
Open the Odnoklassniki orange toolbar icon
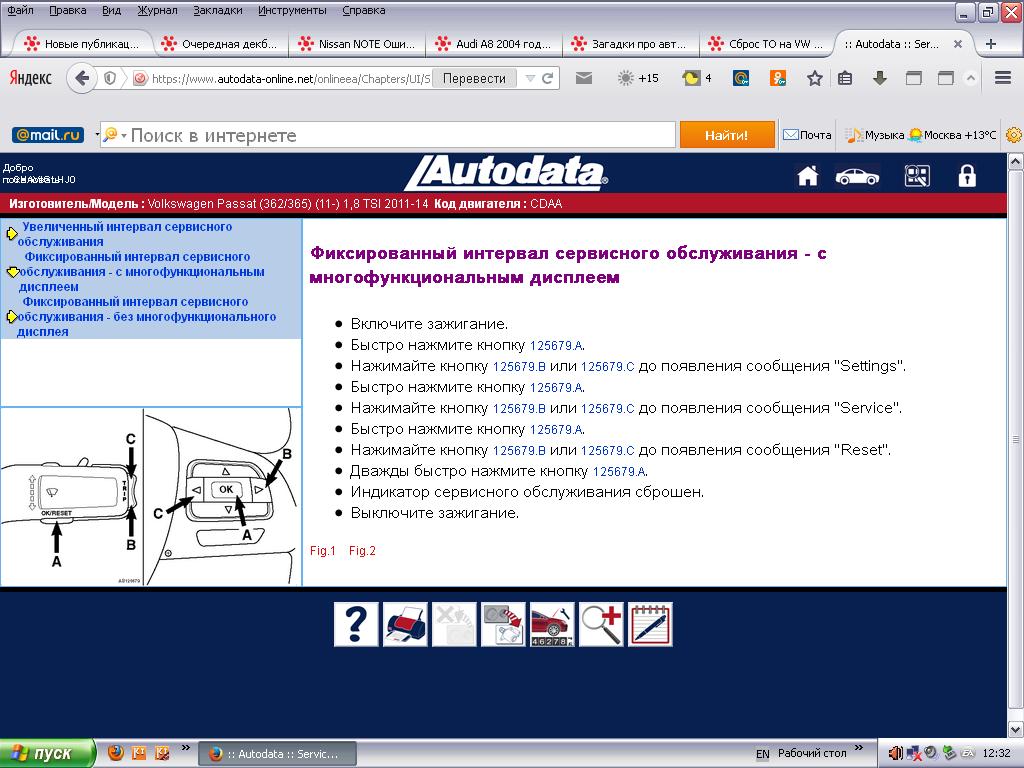(x=778, y=78)
